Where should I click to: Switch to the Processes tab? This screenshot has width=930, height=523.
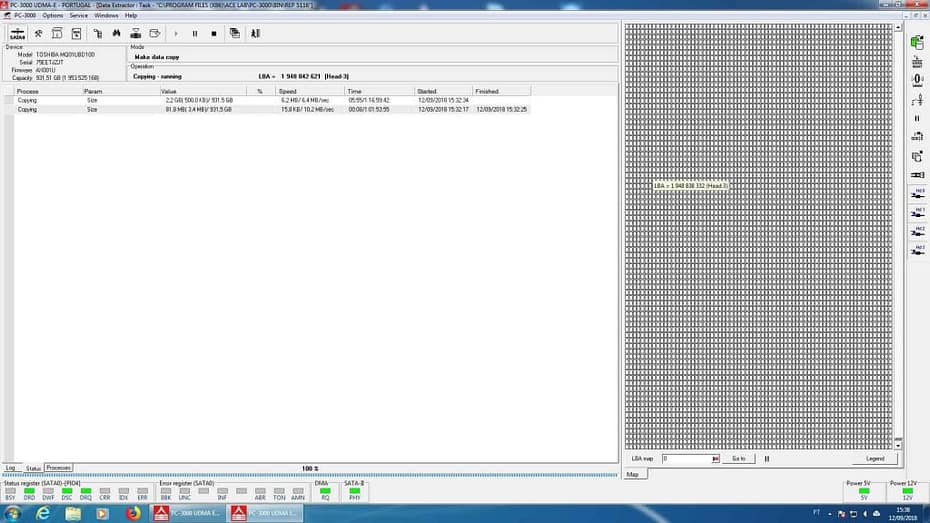[x=58, y=467]
